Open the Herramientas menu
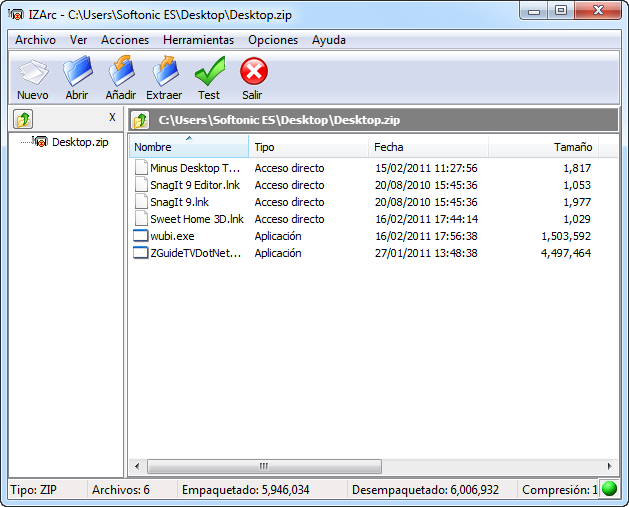Image resolution: width=629 pixels, height=507 pixels. coord(198,40)
